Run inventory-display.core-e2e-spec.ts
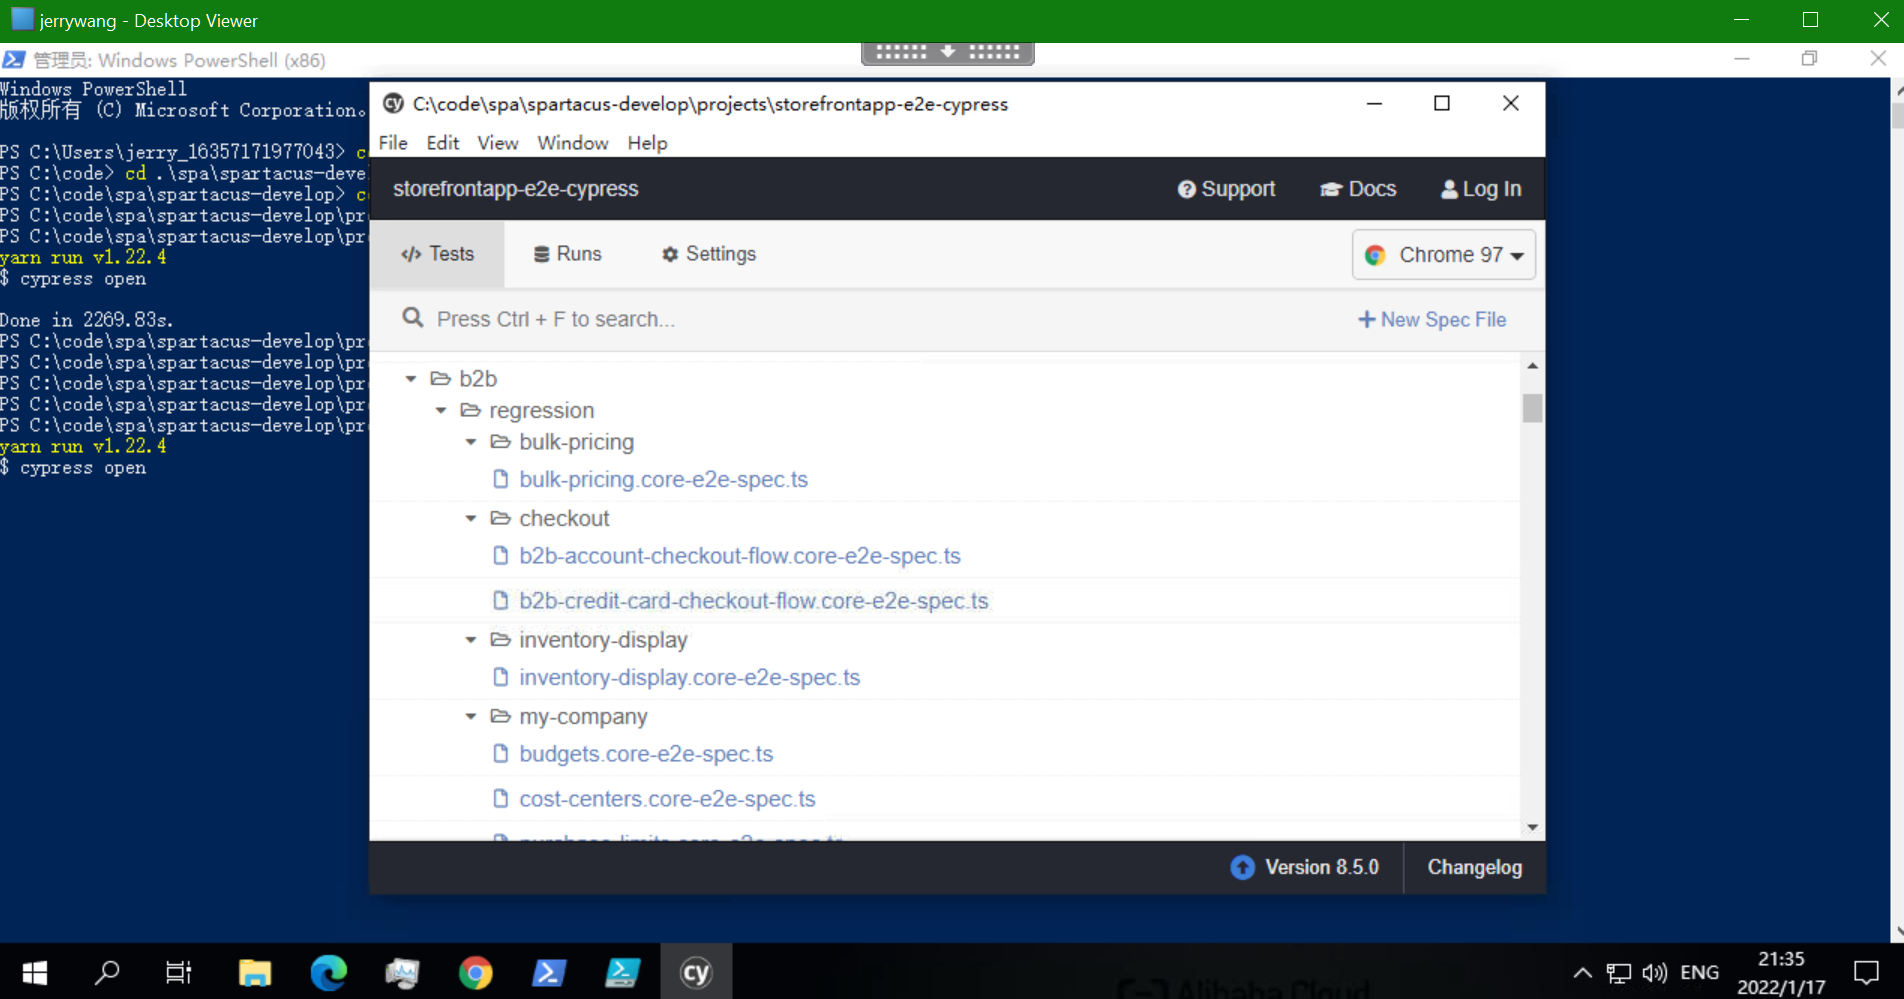Image resolution: width=1904 pixels, height=999 pixels. pyautogui.click(x=690, y=678)
